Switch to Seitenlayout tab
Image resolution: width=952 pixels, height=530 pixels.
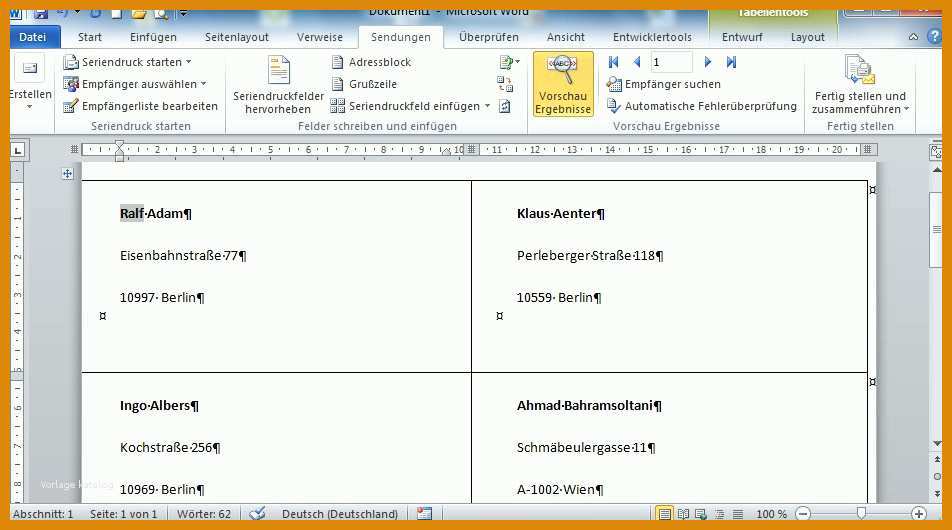point(237,37)
